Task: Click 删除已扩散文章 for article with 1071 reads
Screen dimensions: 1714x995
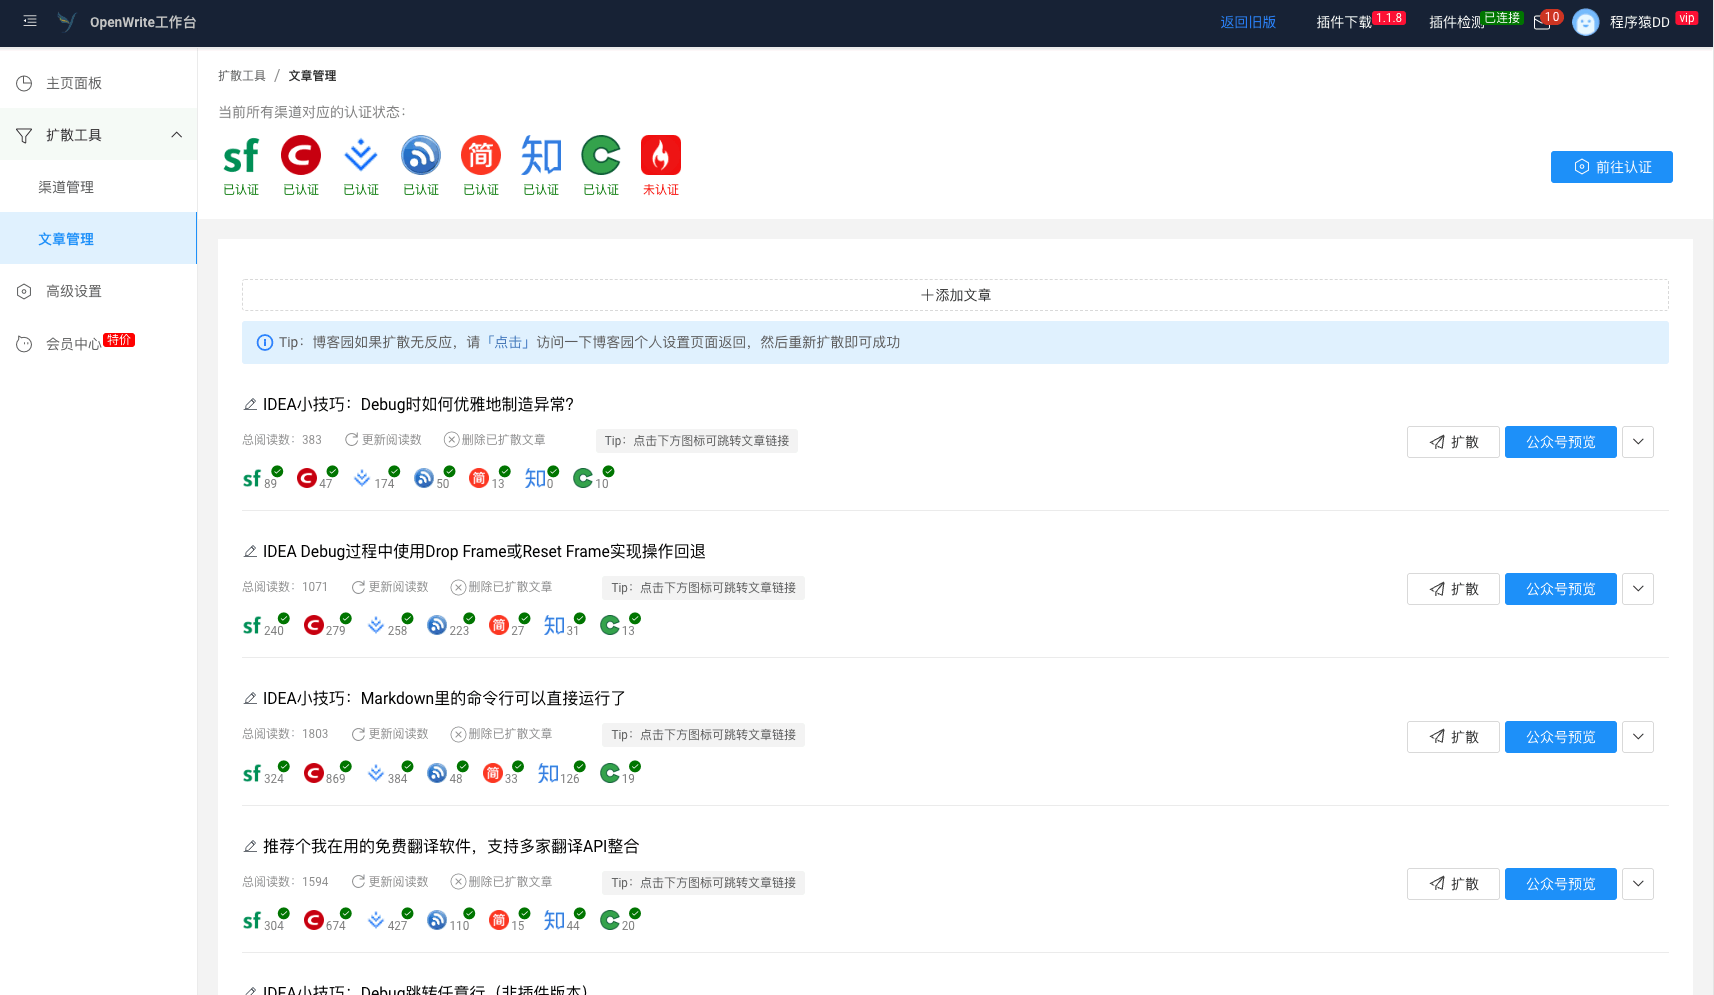Action: tap(502, 587)
